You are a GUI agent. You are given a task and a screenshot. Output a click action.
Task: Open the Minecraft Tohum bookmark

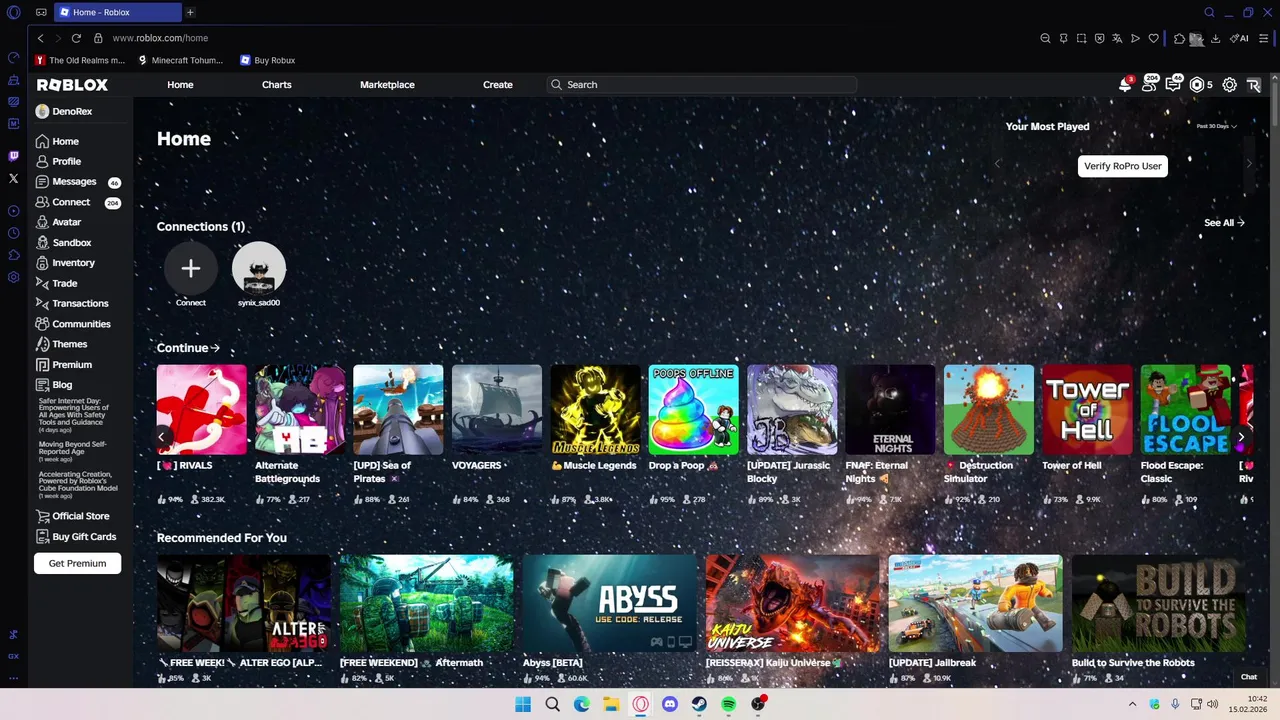click(180, 60)
